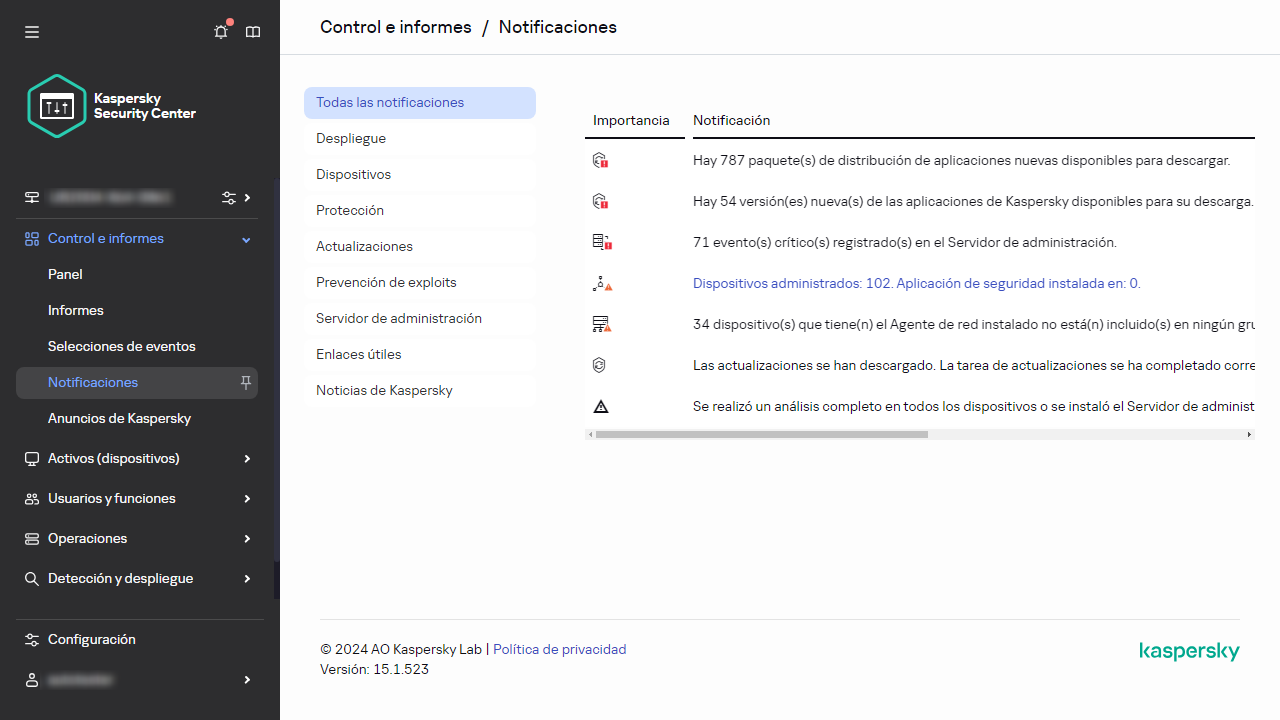Click Las actualizaciones se han descargado text
The height and width of the screenshot is (720, 1280).
coord(973,365)
